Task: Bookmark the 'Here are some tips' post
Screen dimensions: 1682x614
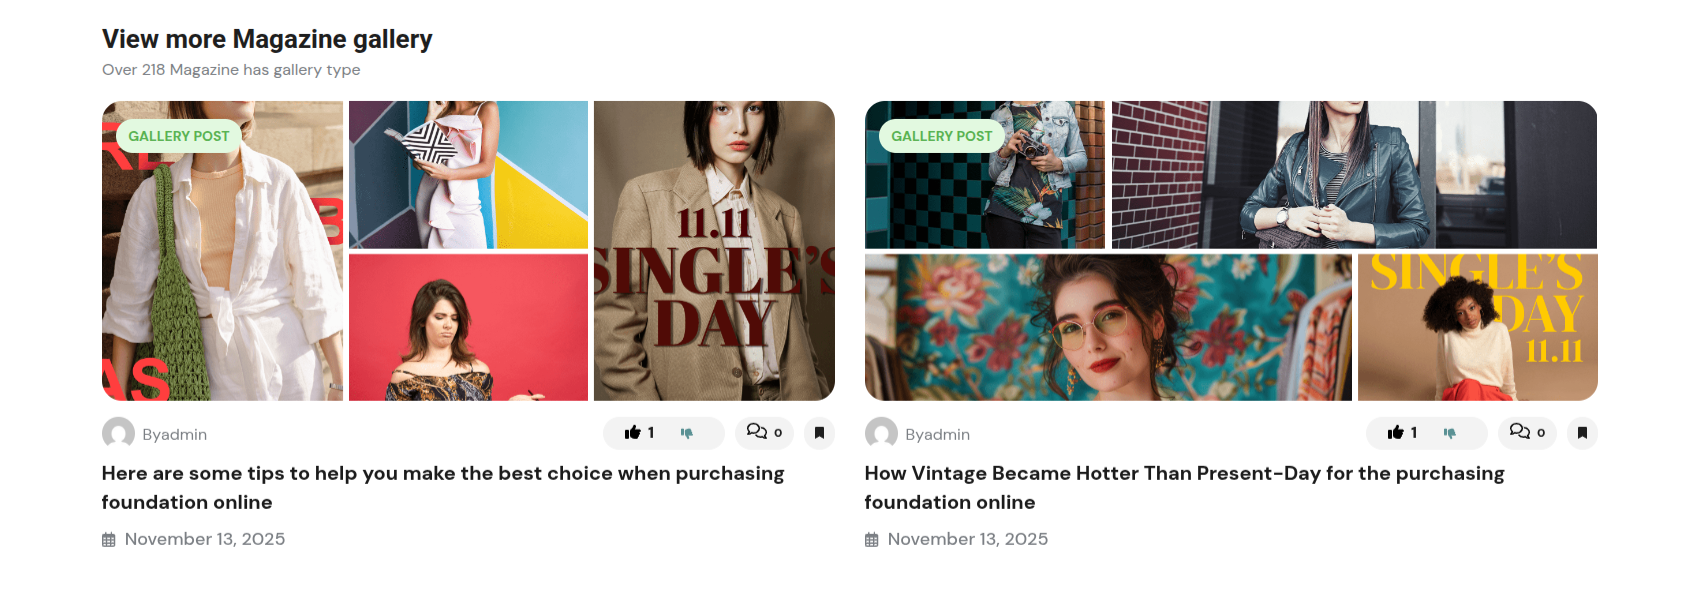Action: pyautogui.click(x=819, y=433)
